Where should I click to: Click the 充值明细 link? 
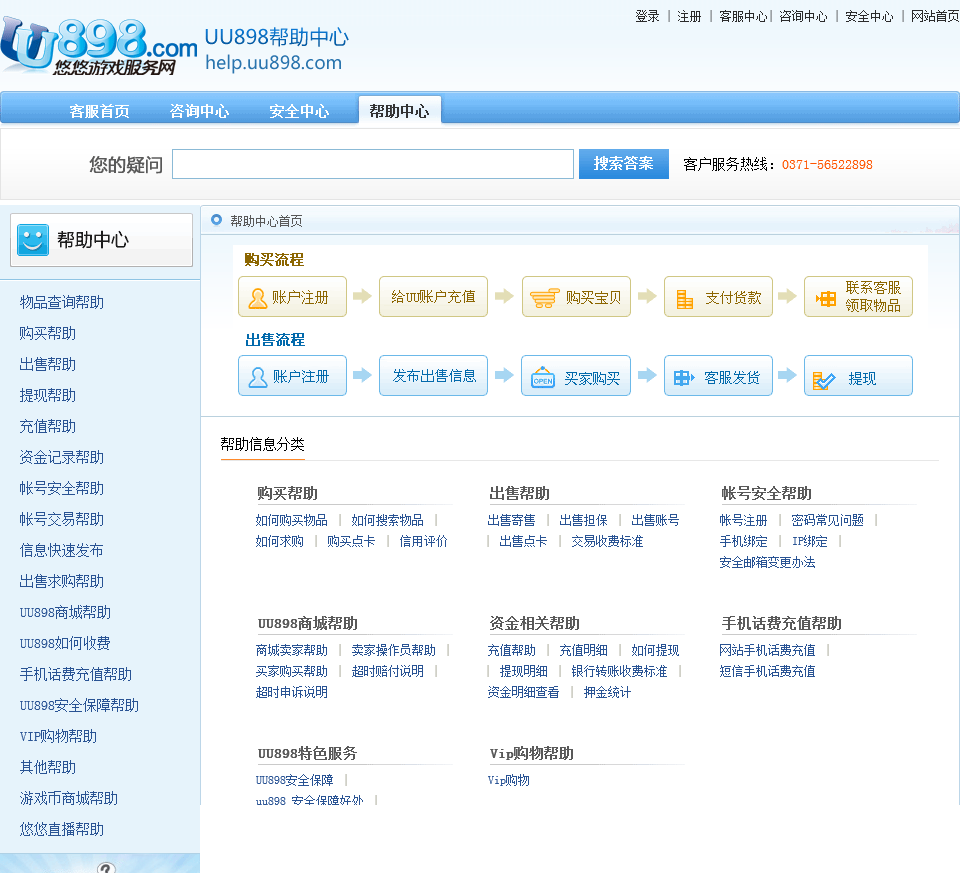583,650
